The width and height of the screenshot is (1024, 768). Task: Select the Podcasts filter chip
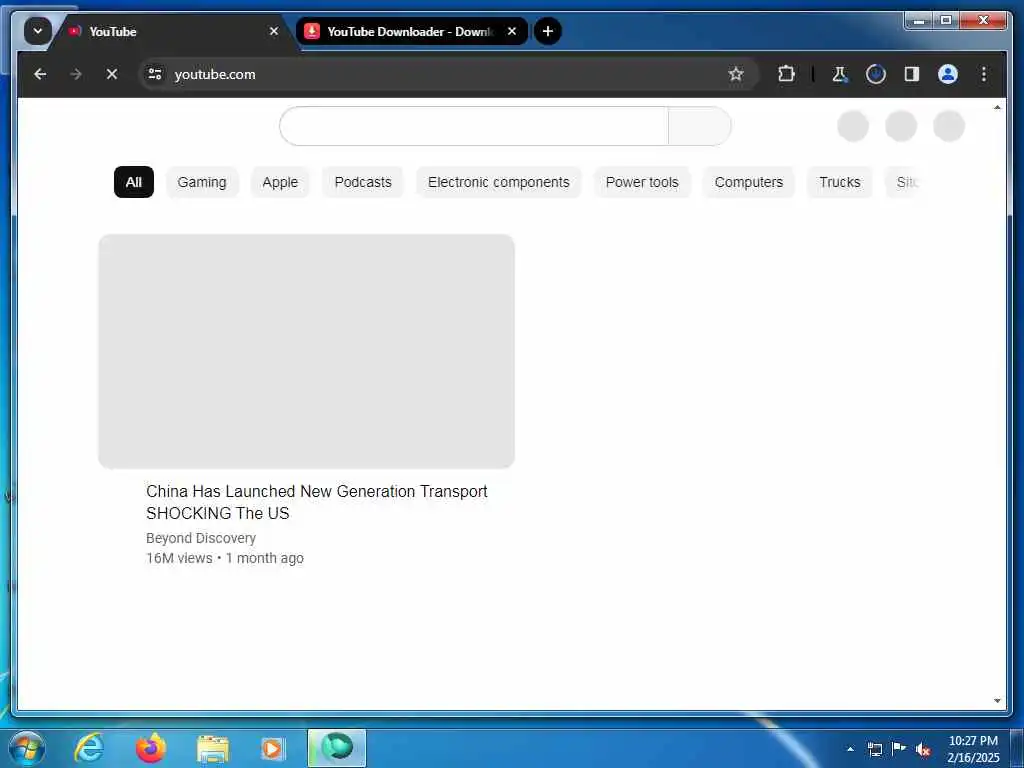(363, 182)
